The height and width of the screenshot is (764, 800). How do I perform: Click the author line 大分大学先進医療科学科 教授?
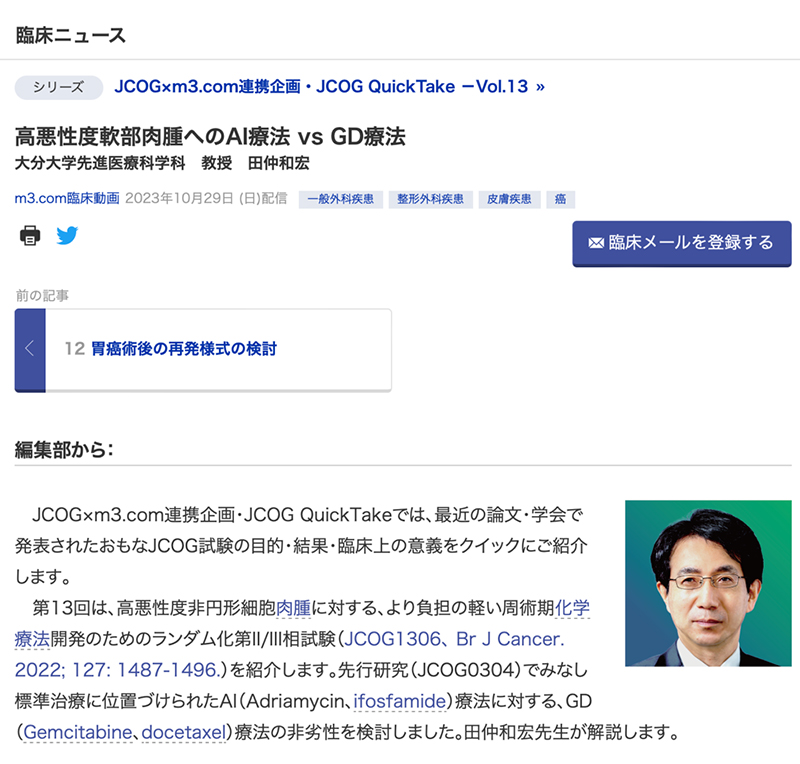click(123, 163)
